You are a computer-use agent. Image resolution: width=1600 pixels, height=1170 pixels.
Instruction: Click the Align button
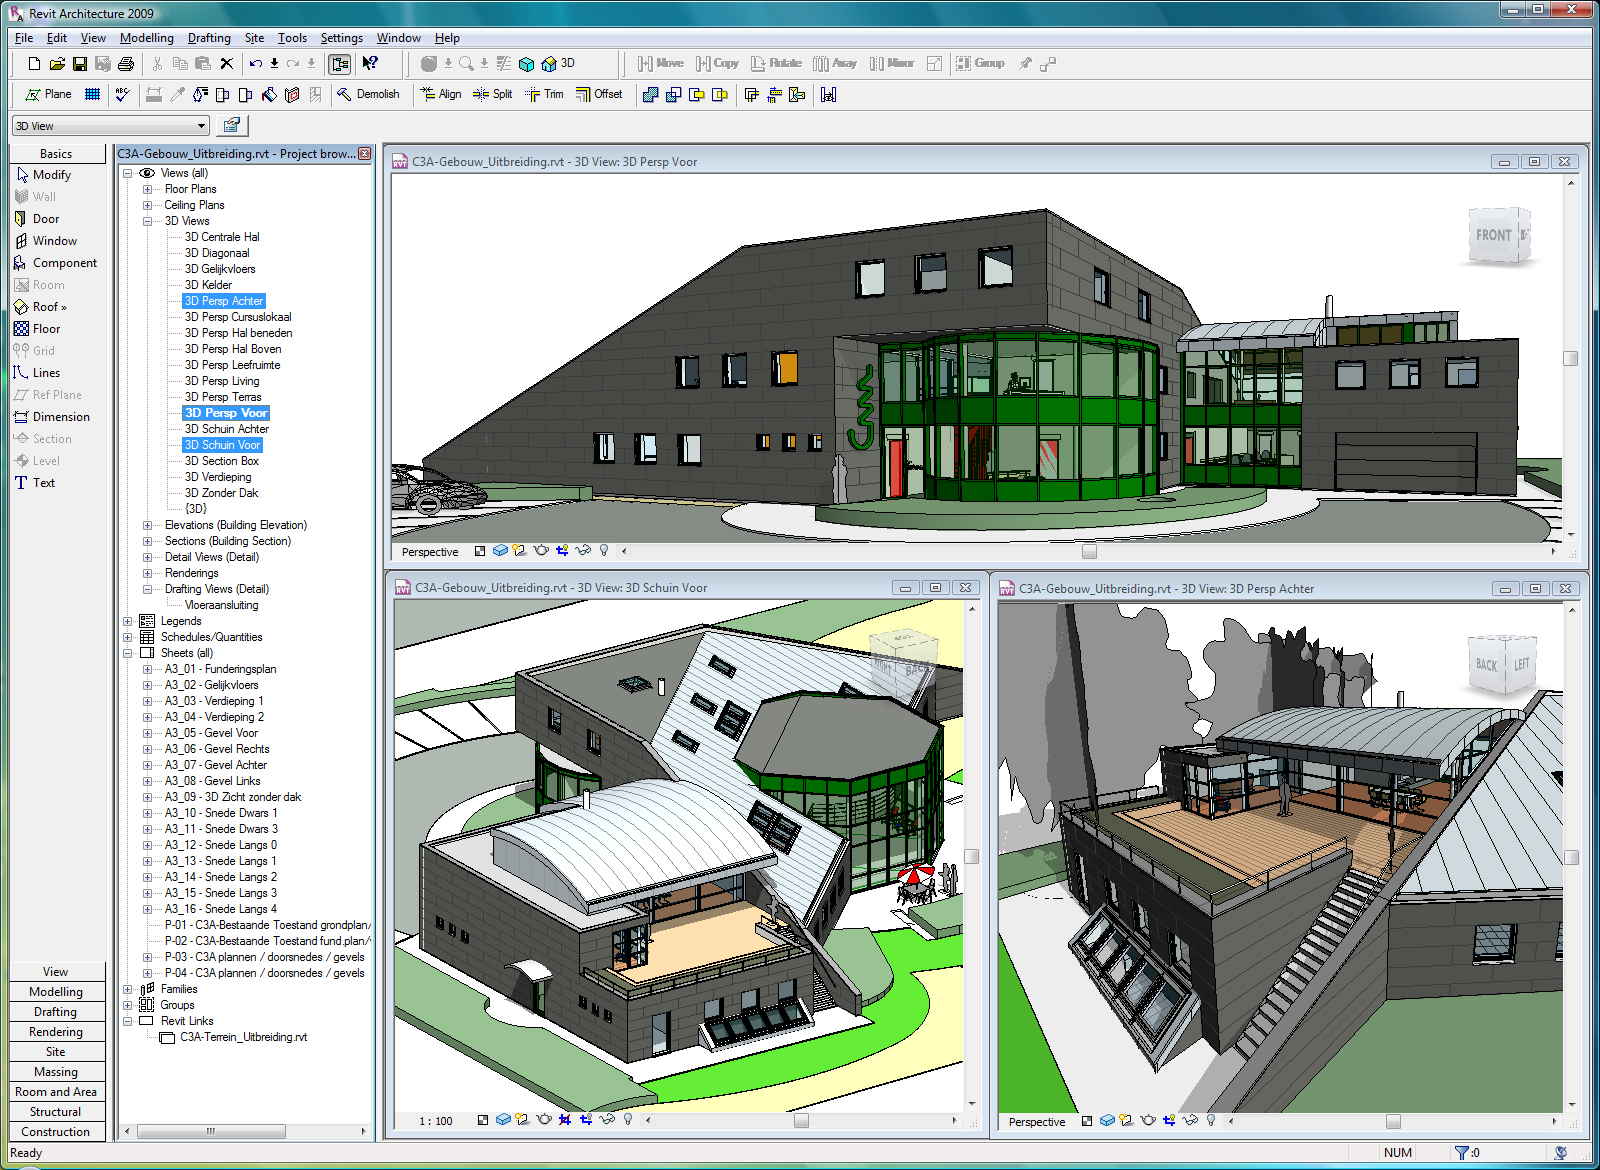pos(441,94)
